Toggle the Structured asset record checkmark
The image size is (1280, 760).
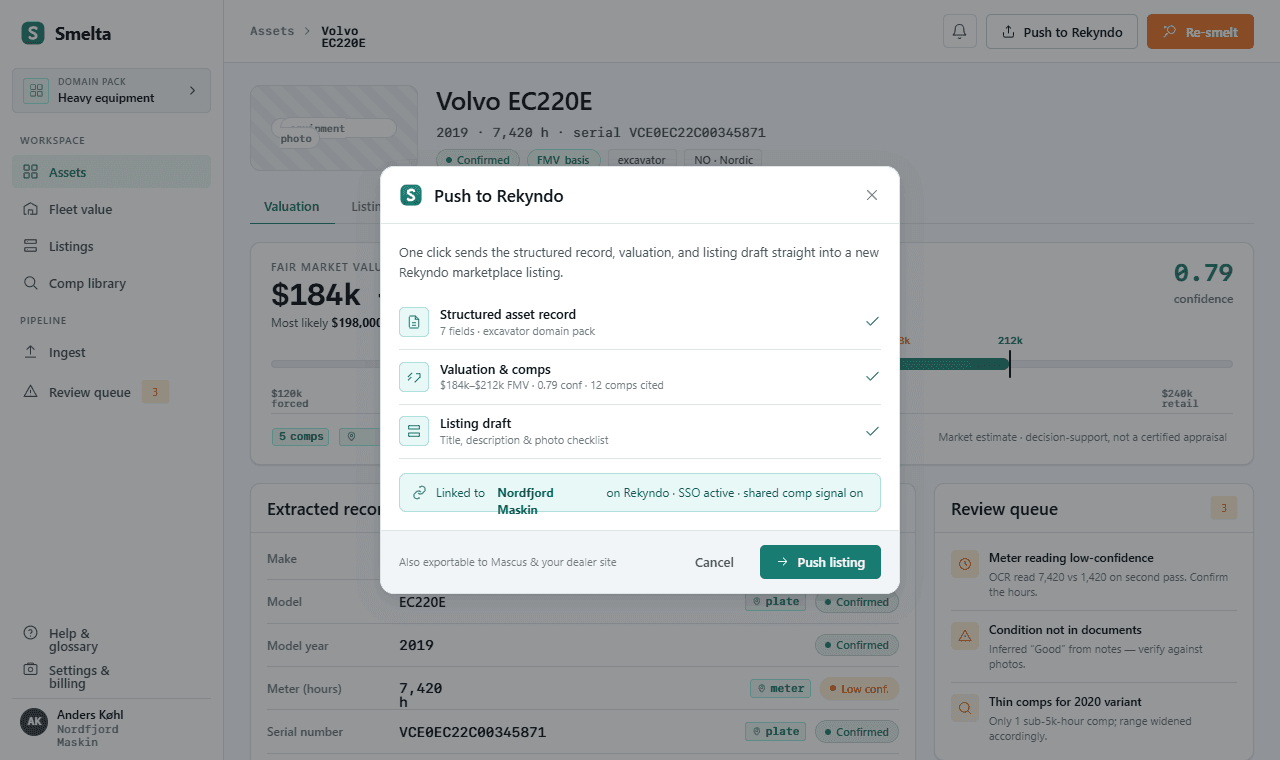point(872,321)
